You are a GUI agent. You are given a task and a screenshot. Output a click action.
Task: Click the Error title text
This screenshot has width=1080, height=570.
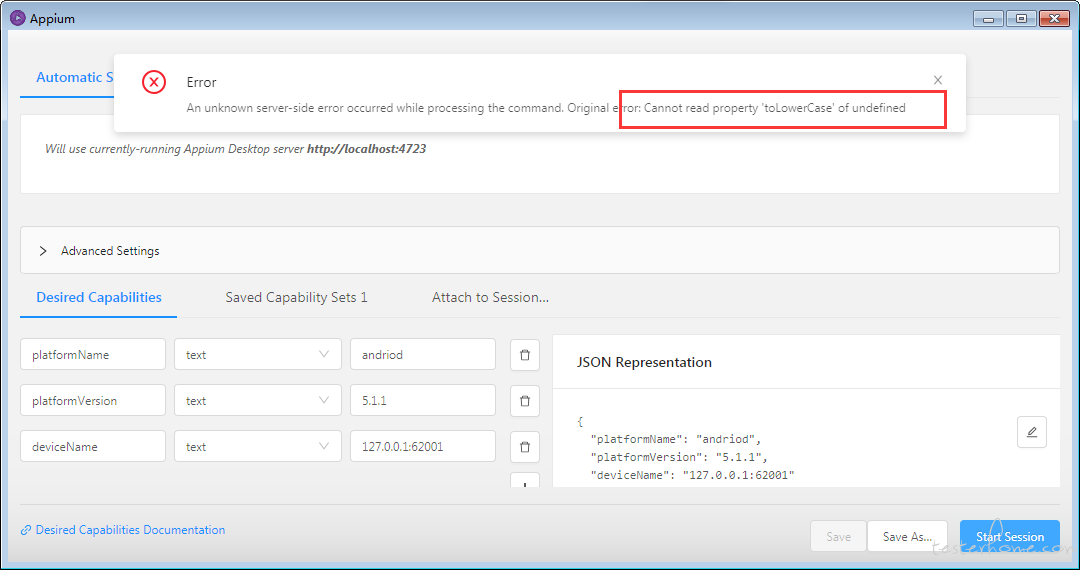tap(201, 82)
